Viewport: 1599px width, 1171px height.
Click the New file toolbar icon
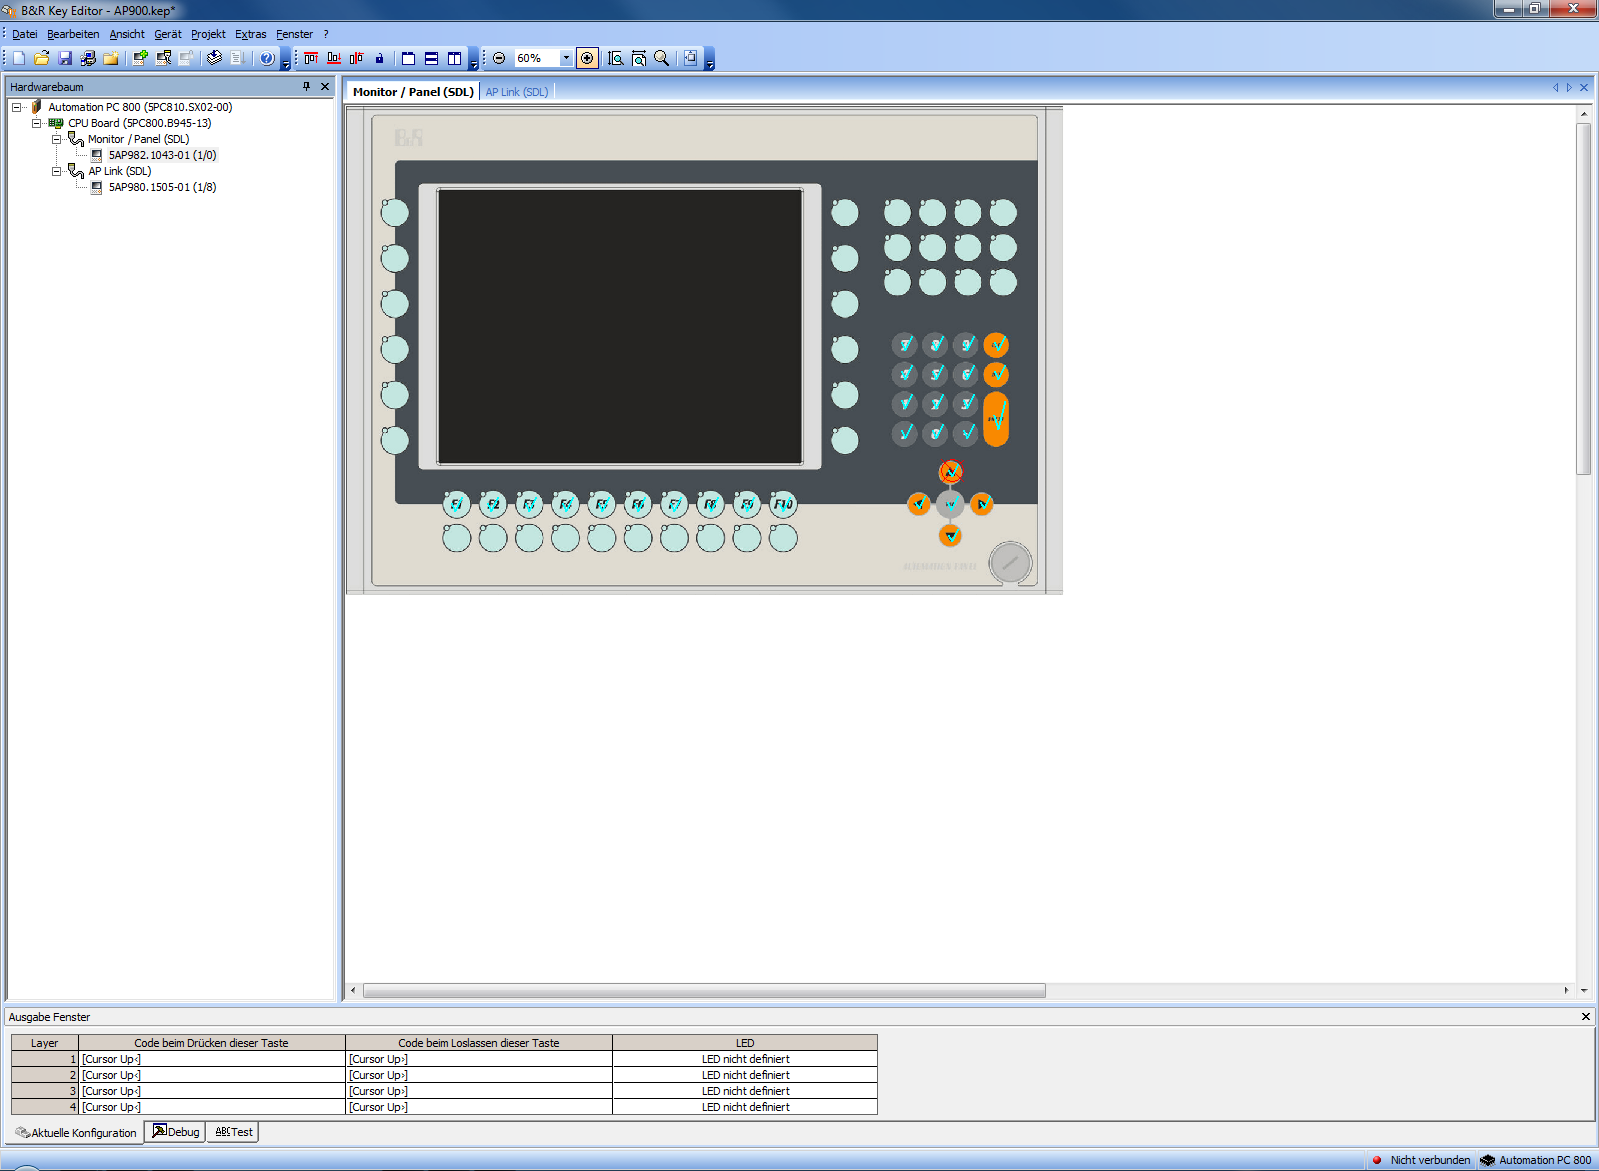[x=19, y=58]
